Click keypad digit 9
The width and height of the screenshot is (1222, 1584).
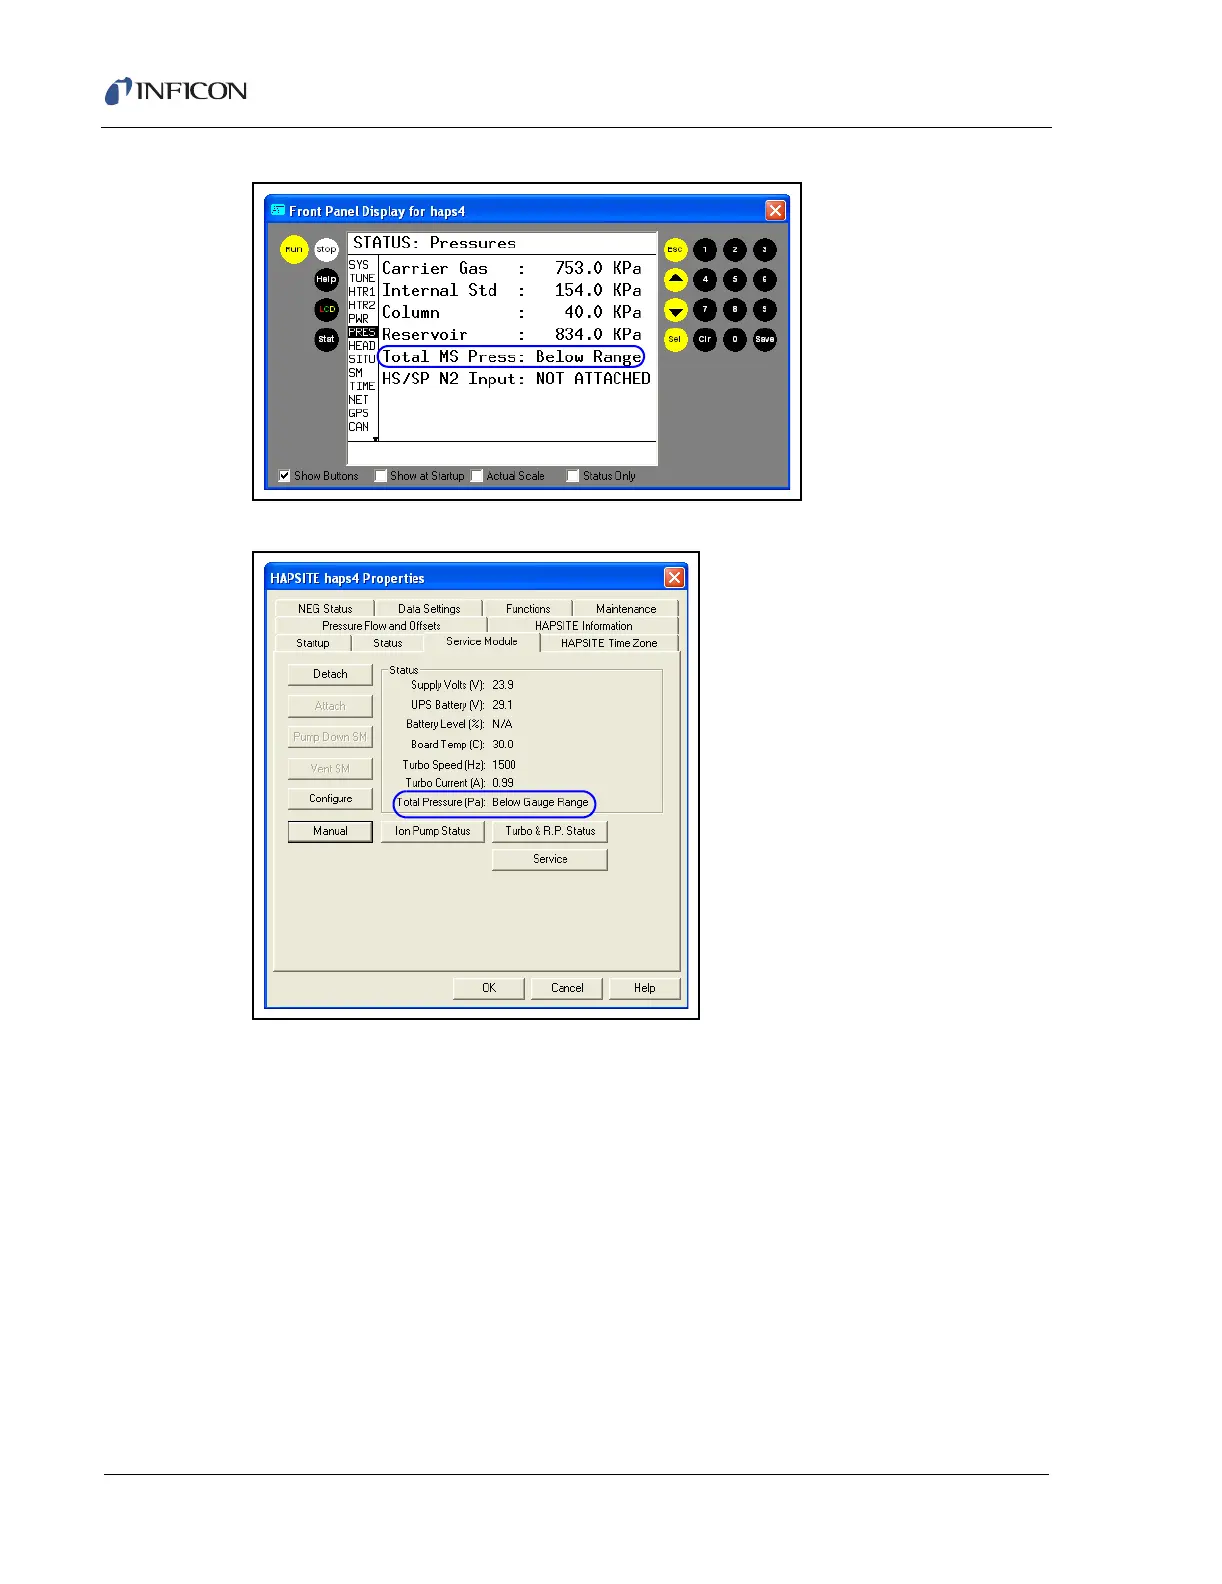pyautogui.click(x=765, y=309)
